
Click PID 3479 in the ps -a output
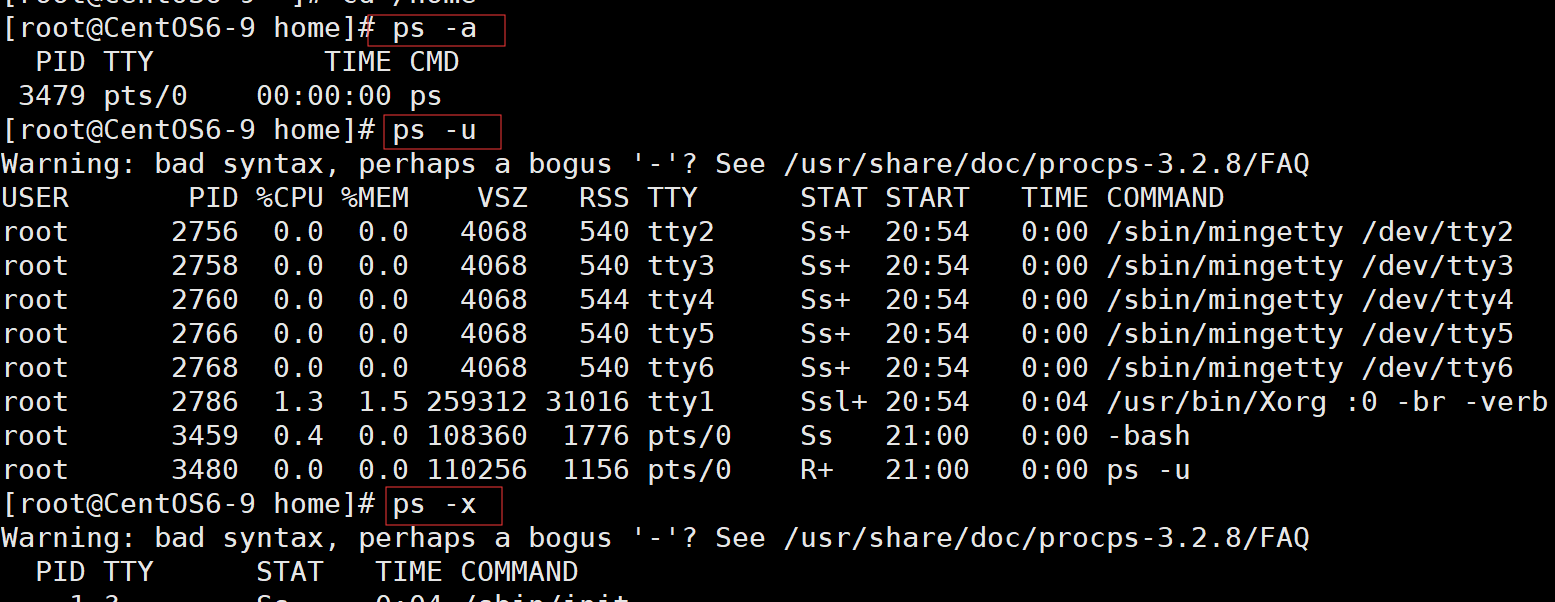pyautogui.click(x=52, y=97)
